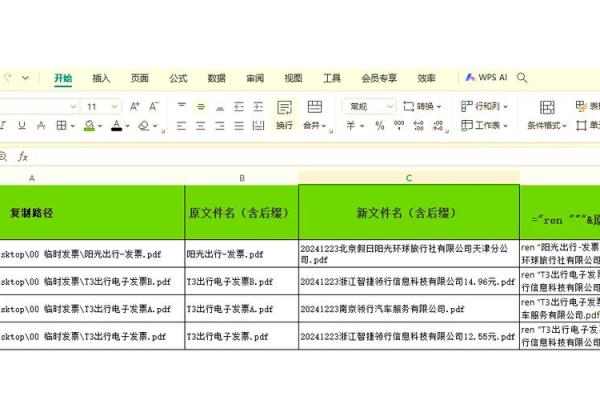Click into the formula bar
This screenshot has width=600, height=400.
[318, 156]
